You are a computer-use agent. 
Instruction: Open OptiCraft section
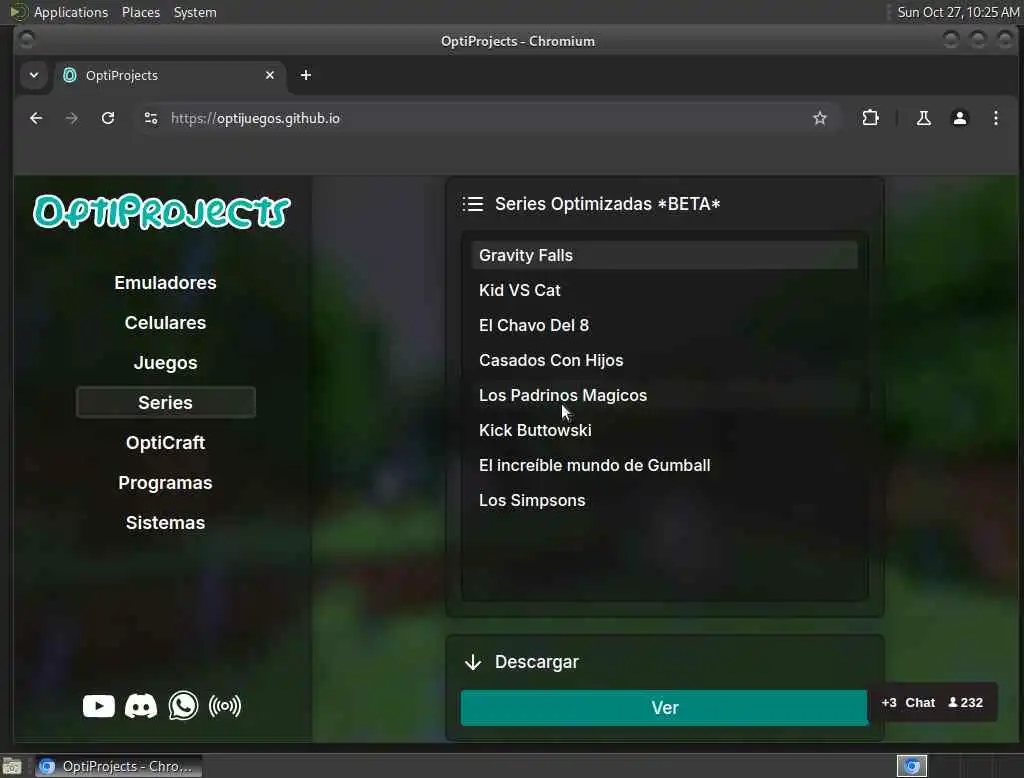(165, 442)
